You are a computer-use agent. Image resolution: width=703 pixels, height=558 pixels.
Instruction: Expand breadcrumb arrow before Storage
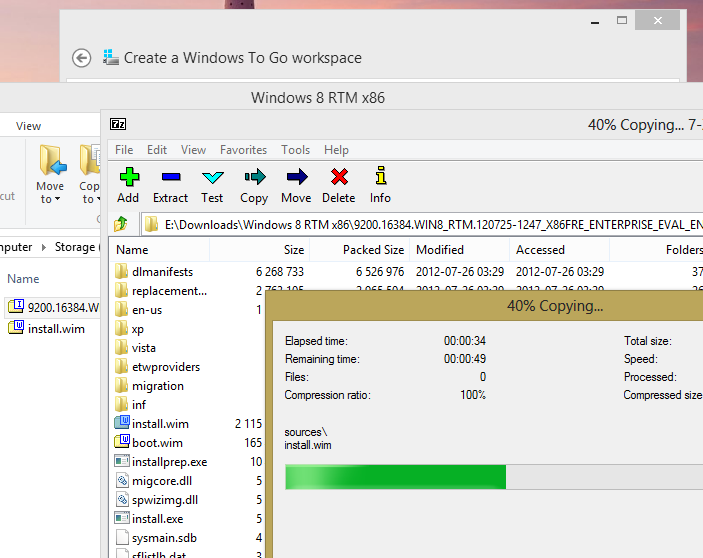tap(43, 247)
